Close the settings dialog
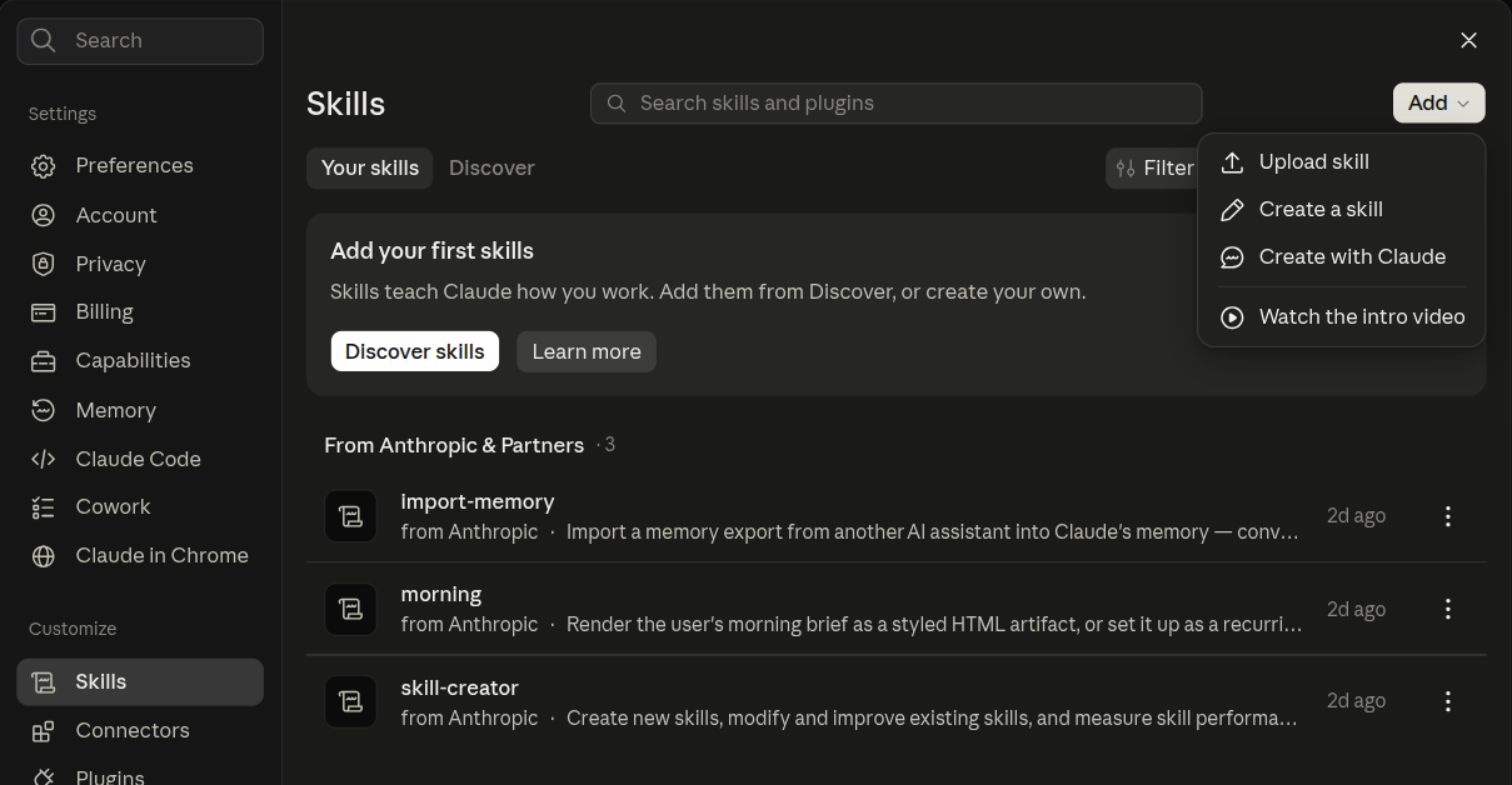1512x785 pixels. (1469, 40)
